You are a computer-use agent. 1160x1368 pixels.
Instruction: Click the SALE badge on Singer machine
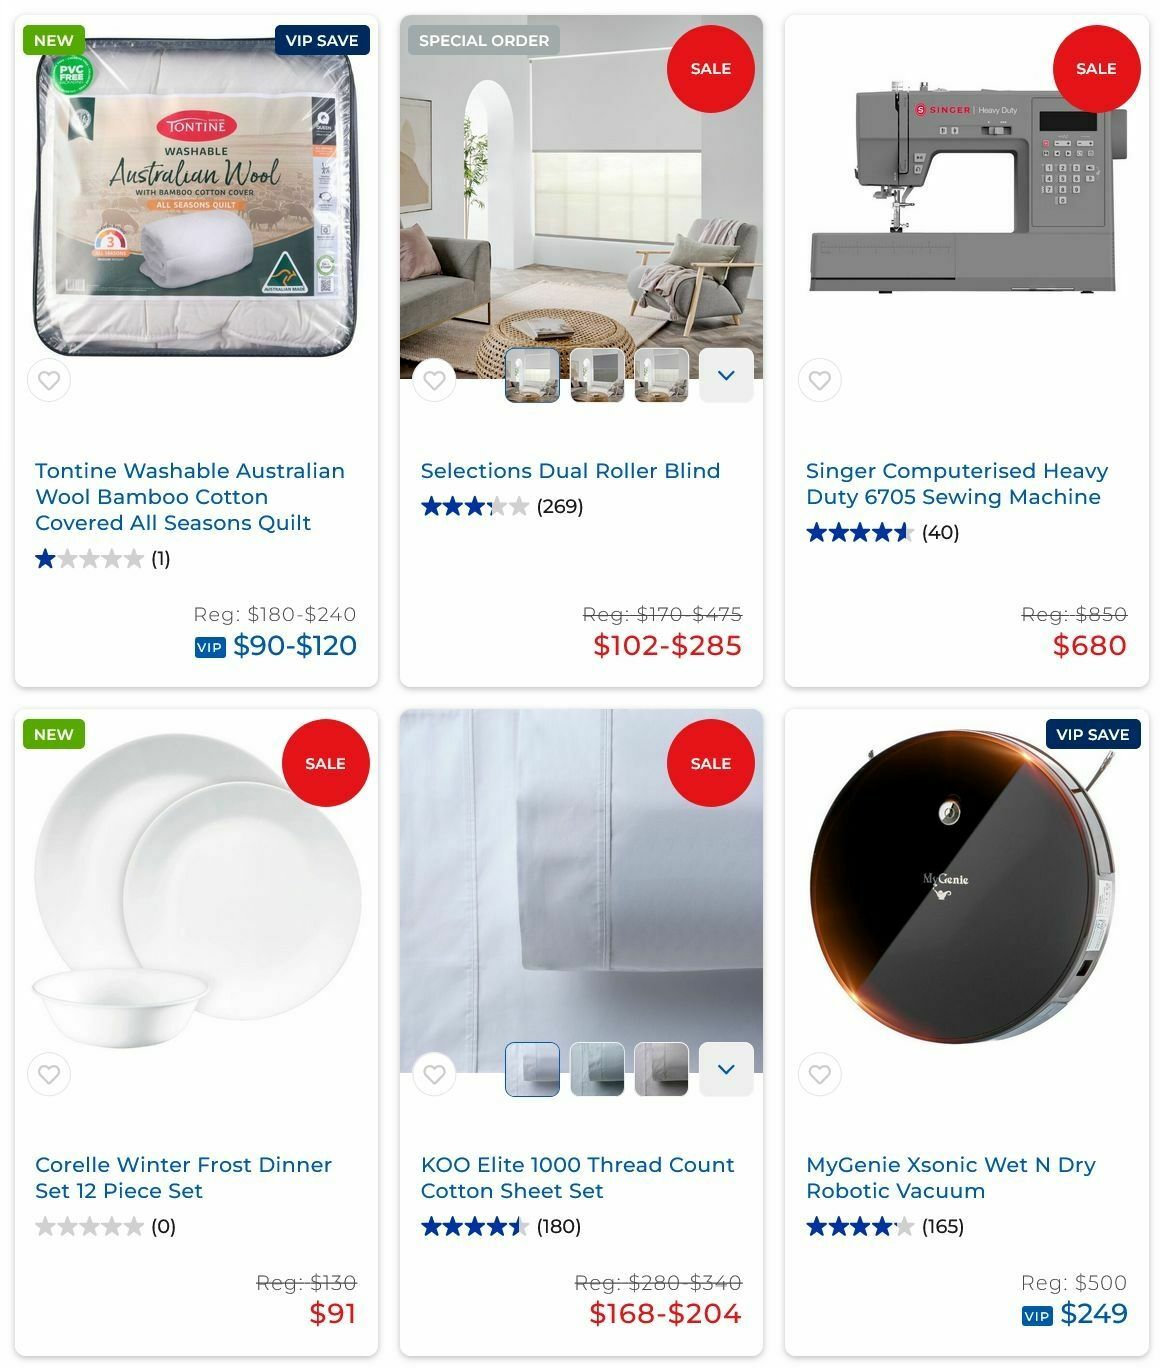1096,69
